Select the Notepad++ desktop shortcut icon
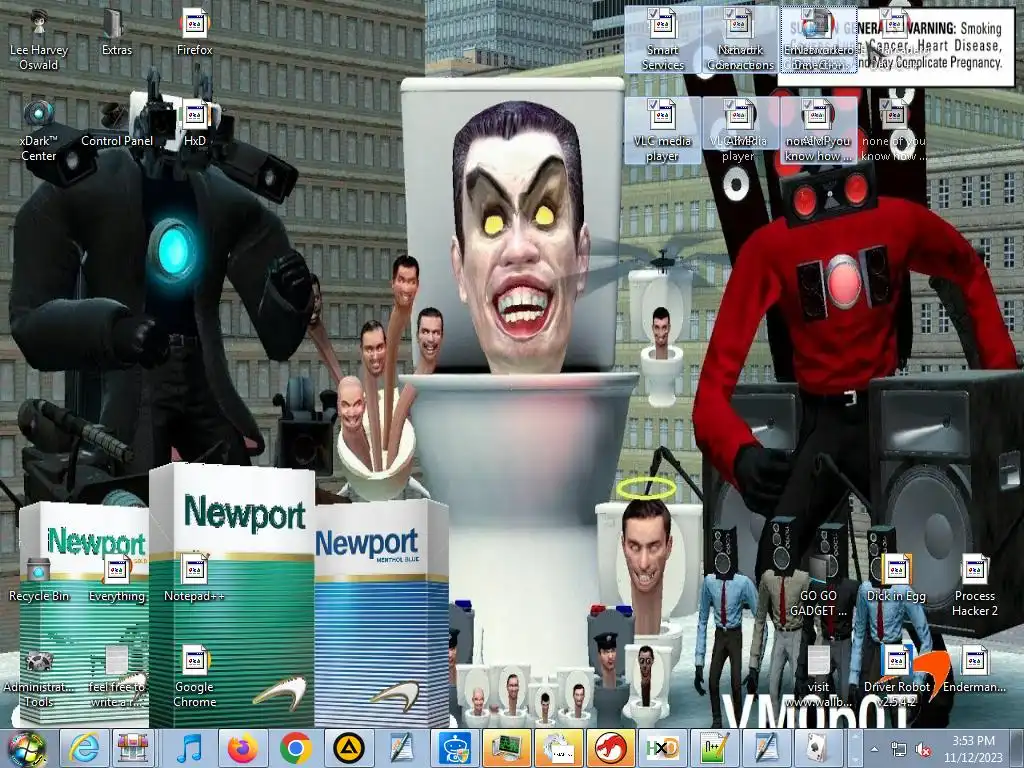Image resolution: width=1024 pixels, height=768 pixels. [x=195, y=579]
